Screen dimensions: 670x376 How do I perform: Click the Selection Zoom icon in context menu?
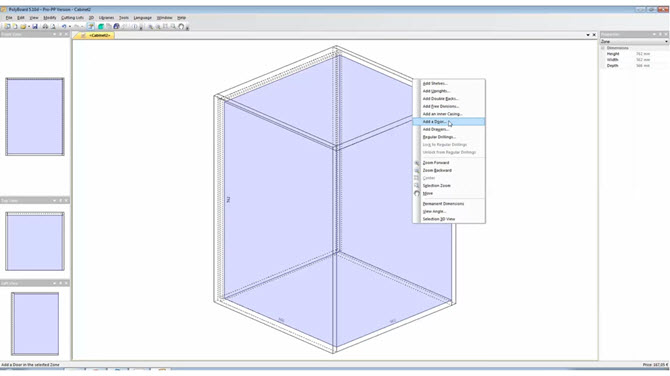(x=417, y=185)
